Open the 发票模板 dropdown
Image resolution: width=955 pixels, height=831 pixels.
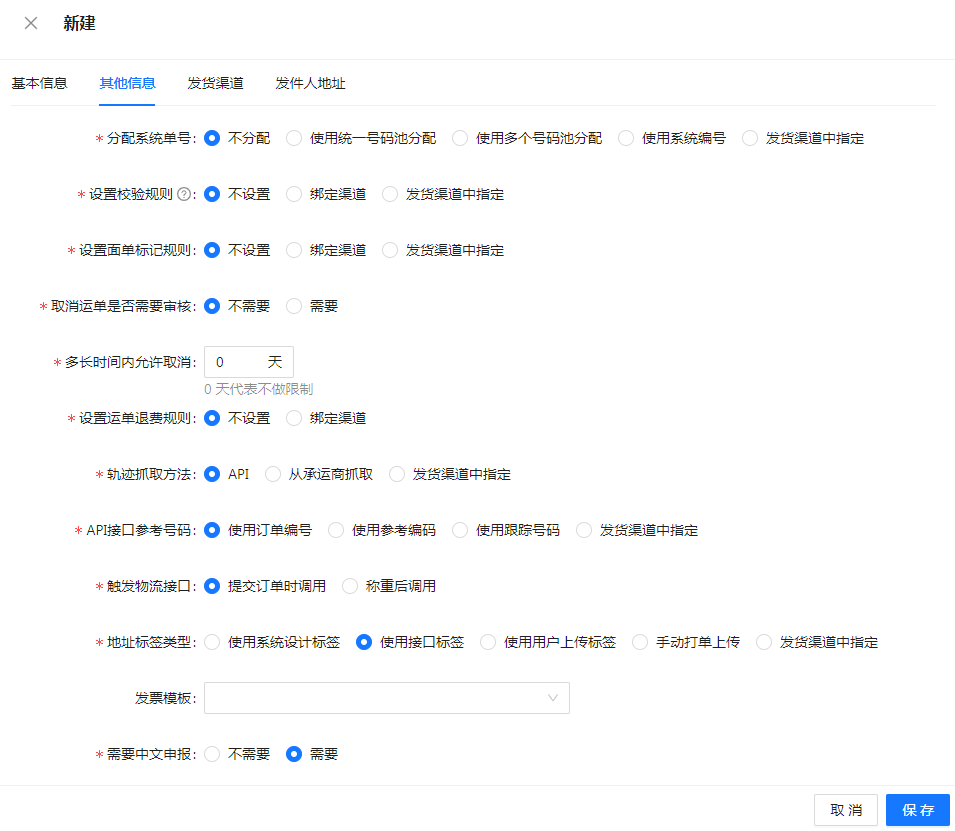click(x=387, y=698)
